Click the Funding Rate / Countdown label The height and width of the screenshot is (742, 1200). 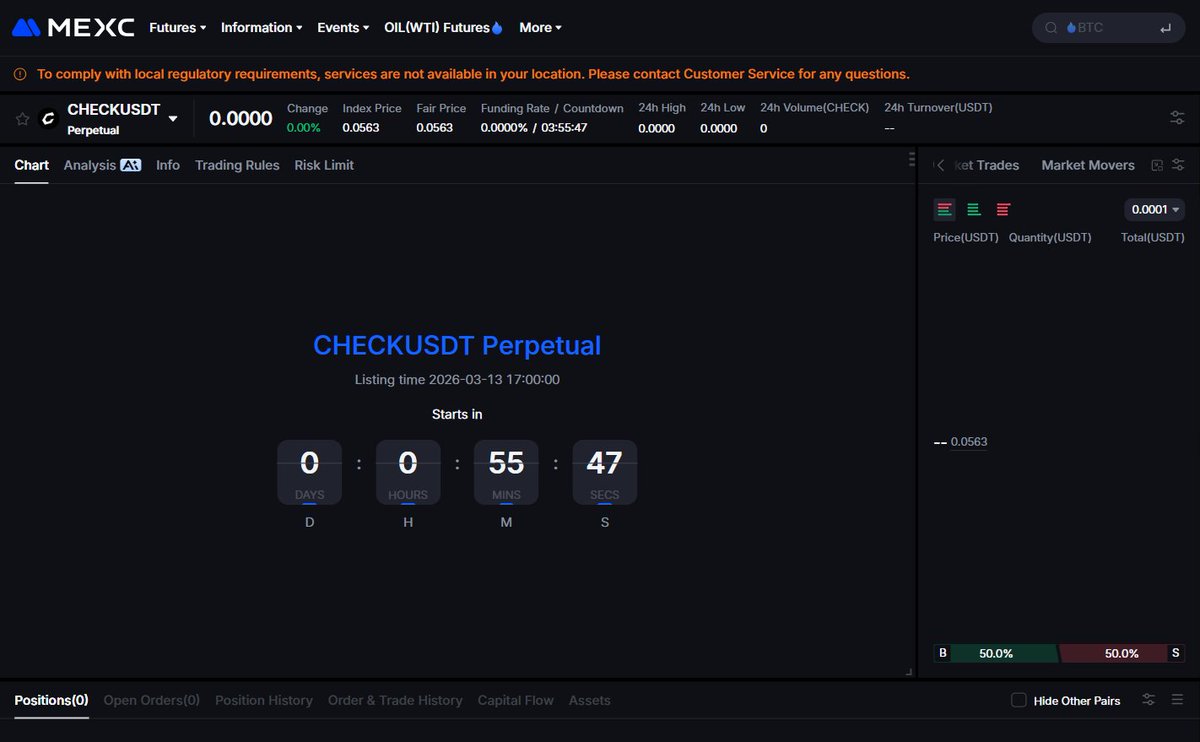pyautogui.click(x=552, y=108)
